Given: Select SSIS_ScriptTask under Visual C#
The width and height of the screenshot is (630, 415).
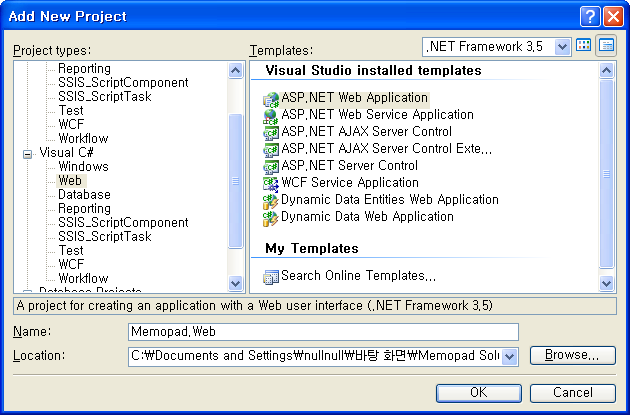Looking at the screenshot, I should 105,237.
